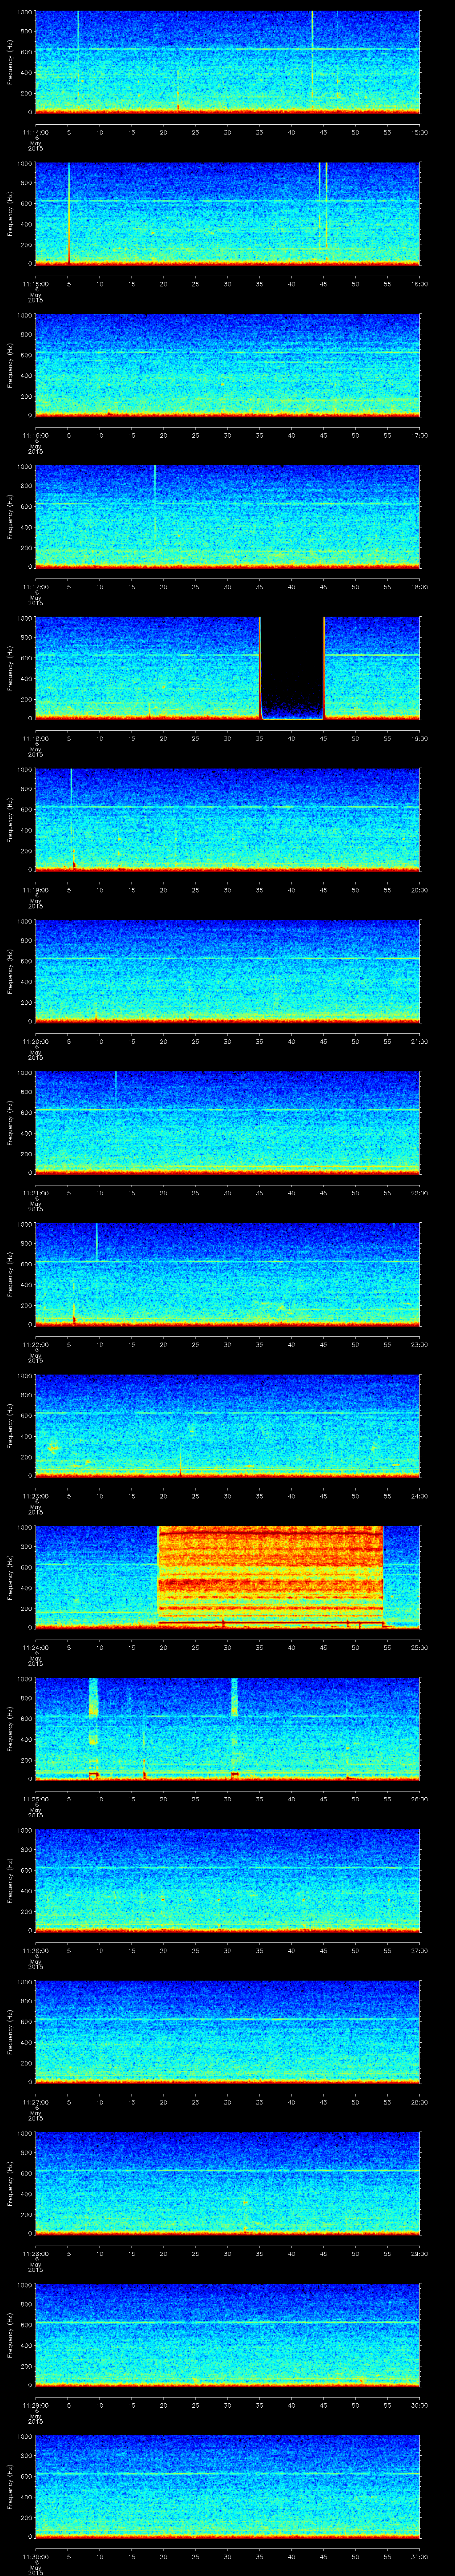Image resolution: width=455 pixels, height=2576 pixels.
Task: Click the 55-second tick label under the 11:24:00 spectrogram
Action: (387, 1647)
